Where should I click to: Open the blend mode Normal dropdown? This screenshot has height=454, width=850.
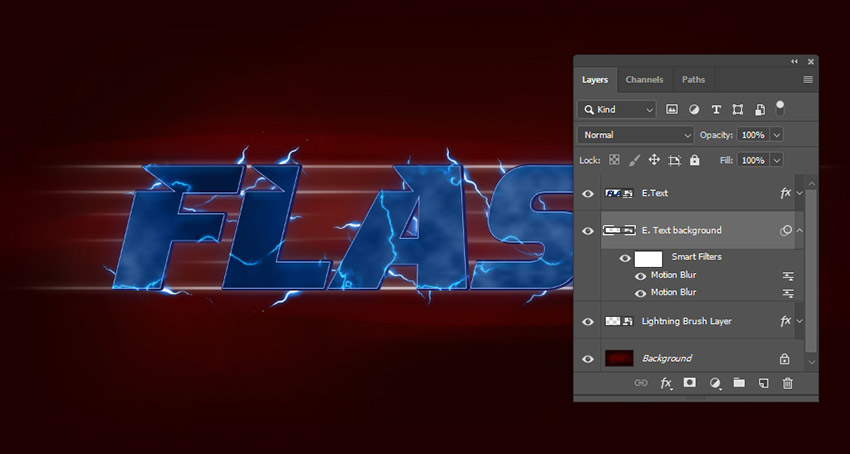[x=636, y=135]
